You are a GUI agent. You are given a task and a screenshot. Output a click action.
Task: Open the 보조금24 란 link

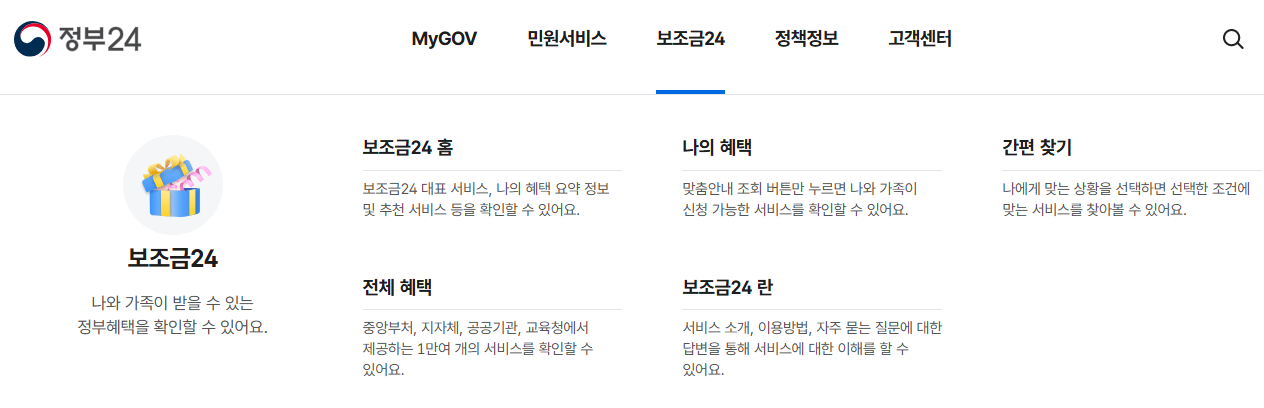728,288
